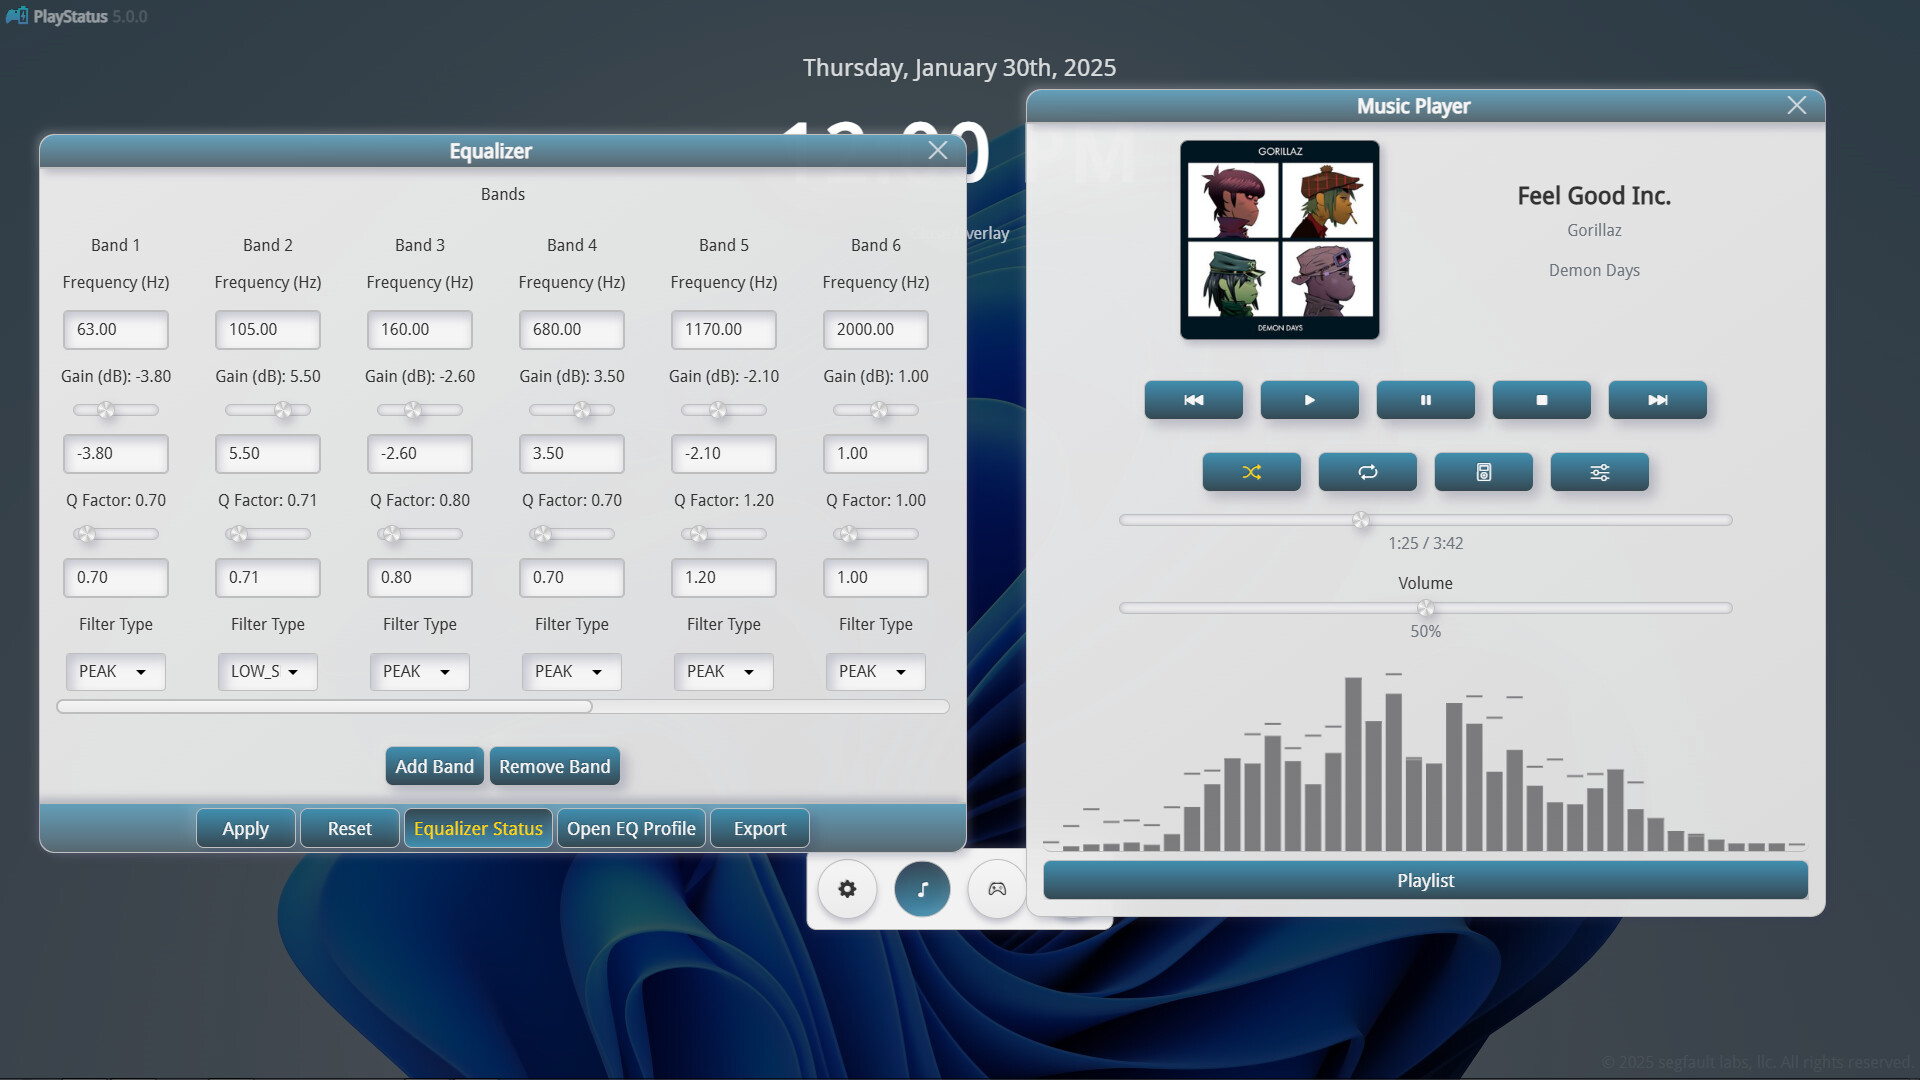1920x1080 pixels.
Task: Open audio effects settings icon
Action: click(x=1599, y=471)
